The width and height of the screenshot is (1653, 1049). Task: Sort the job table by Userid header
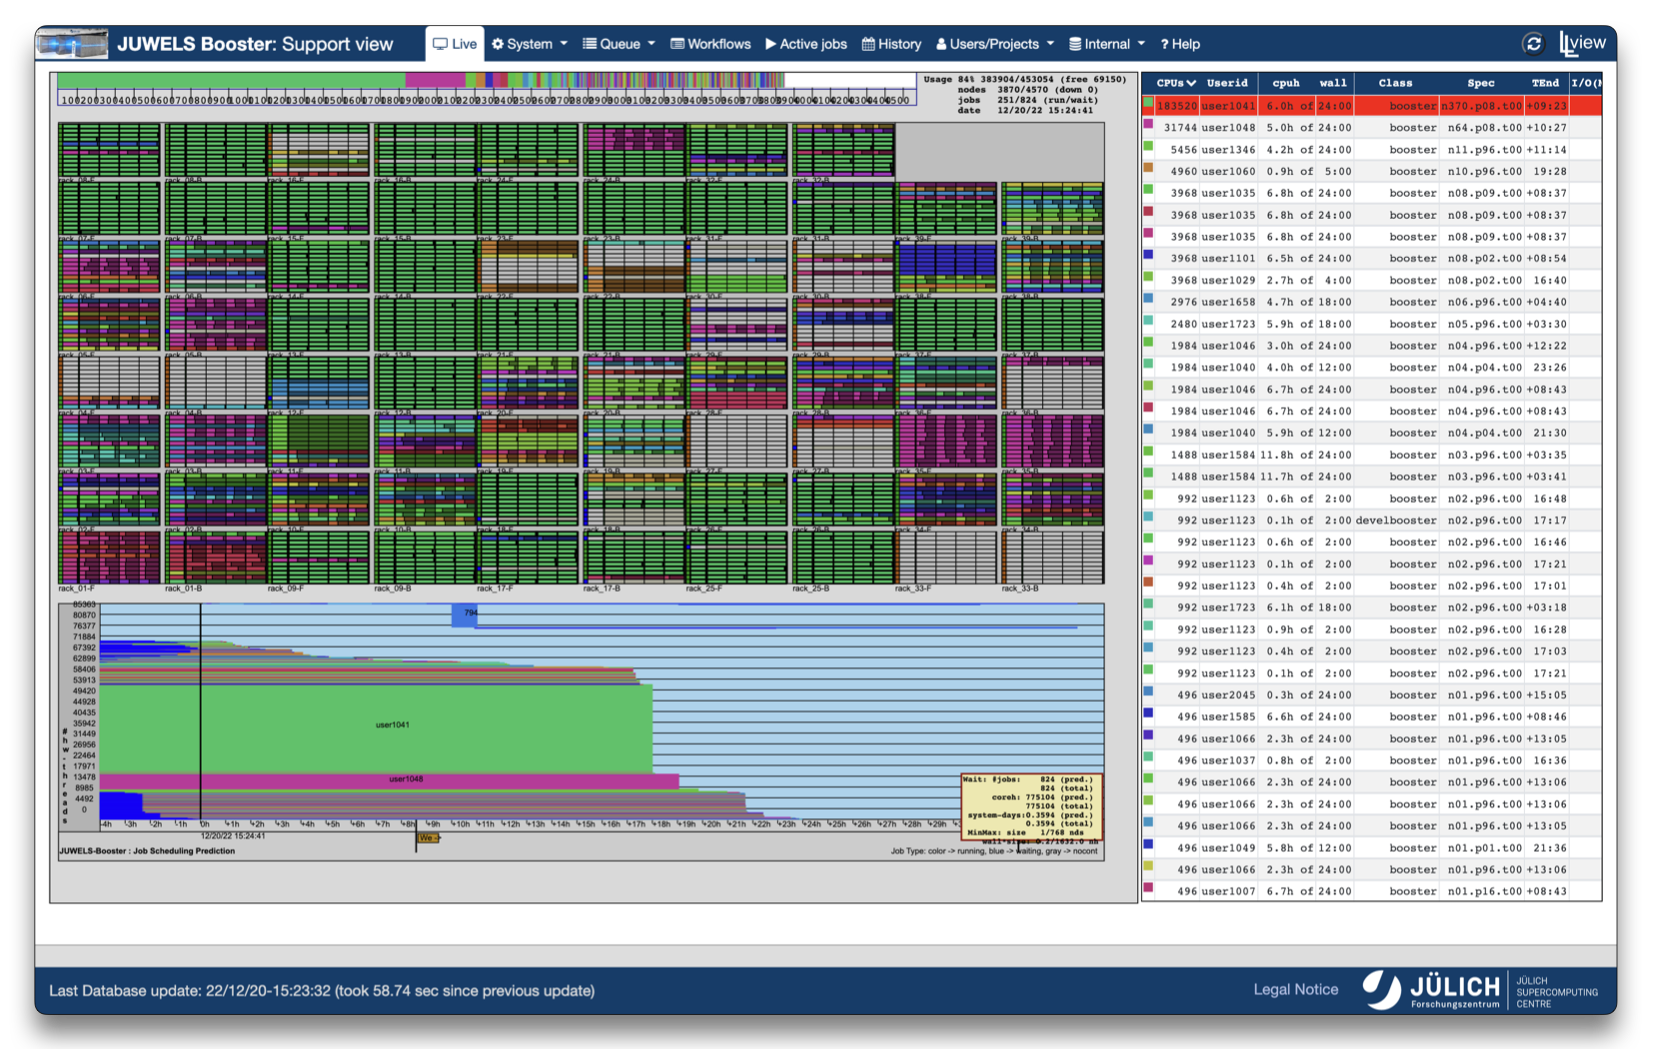pos(1227,83)
